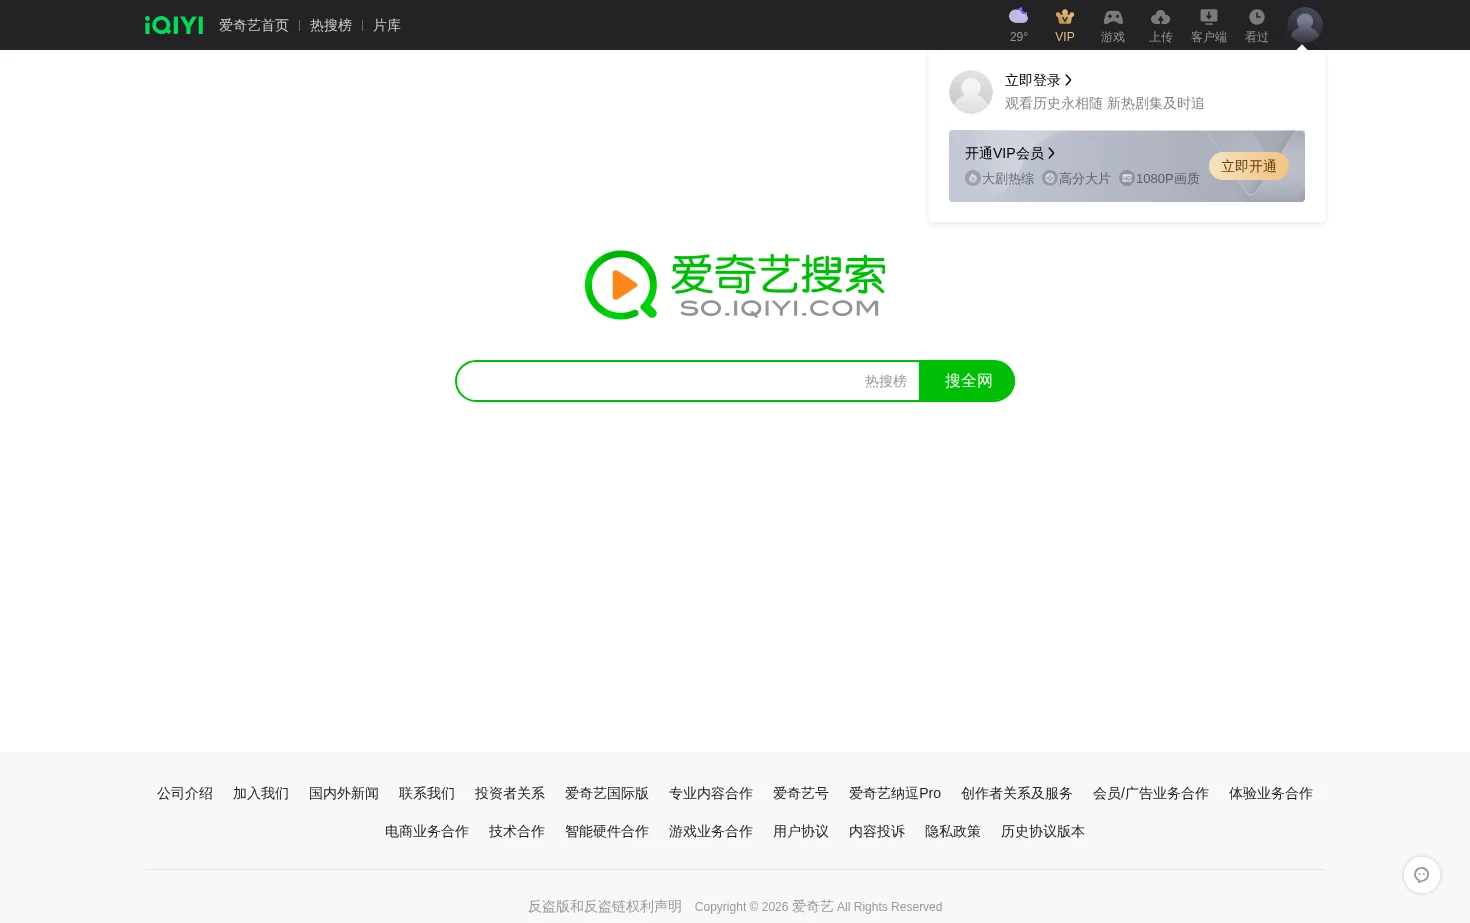Click the 爱奇艺搜索 logo image
The height and width of the screenshot is (923, 1470).
tap(735, 285)
